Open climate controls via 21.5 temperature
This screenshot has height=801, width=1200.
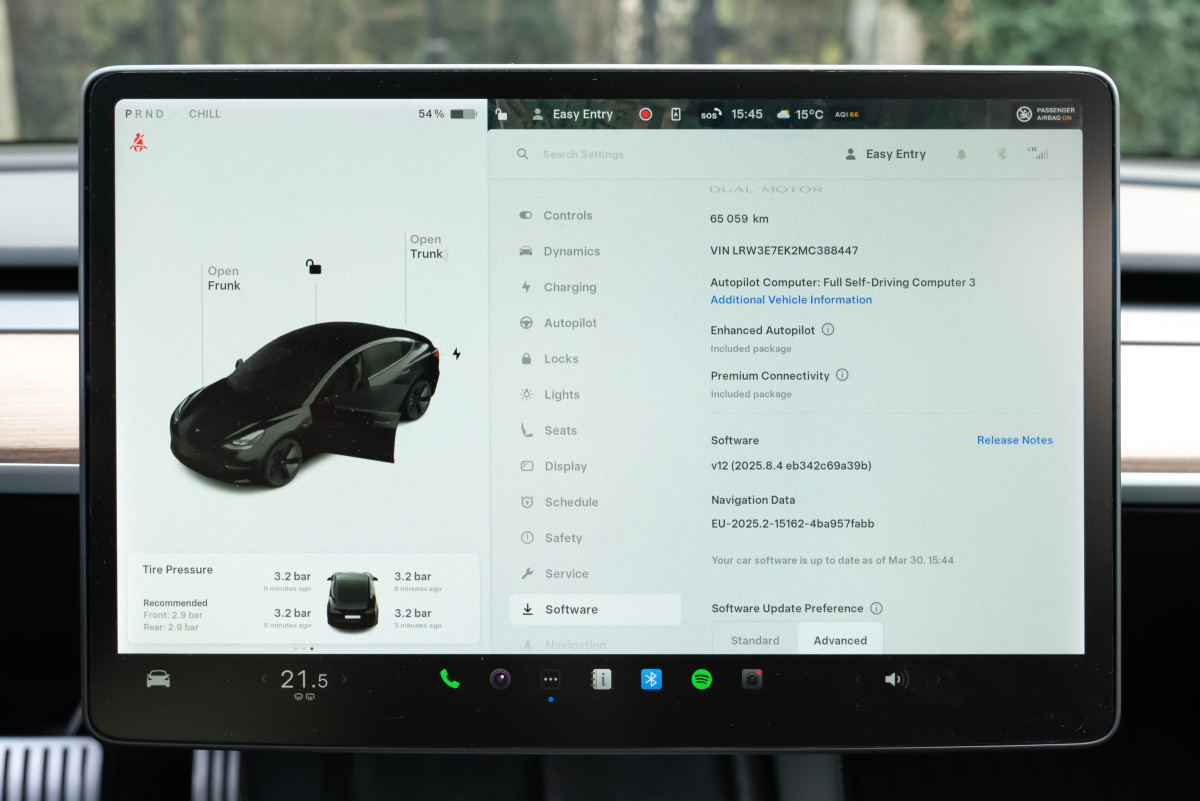(x=304, y=680)
